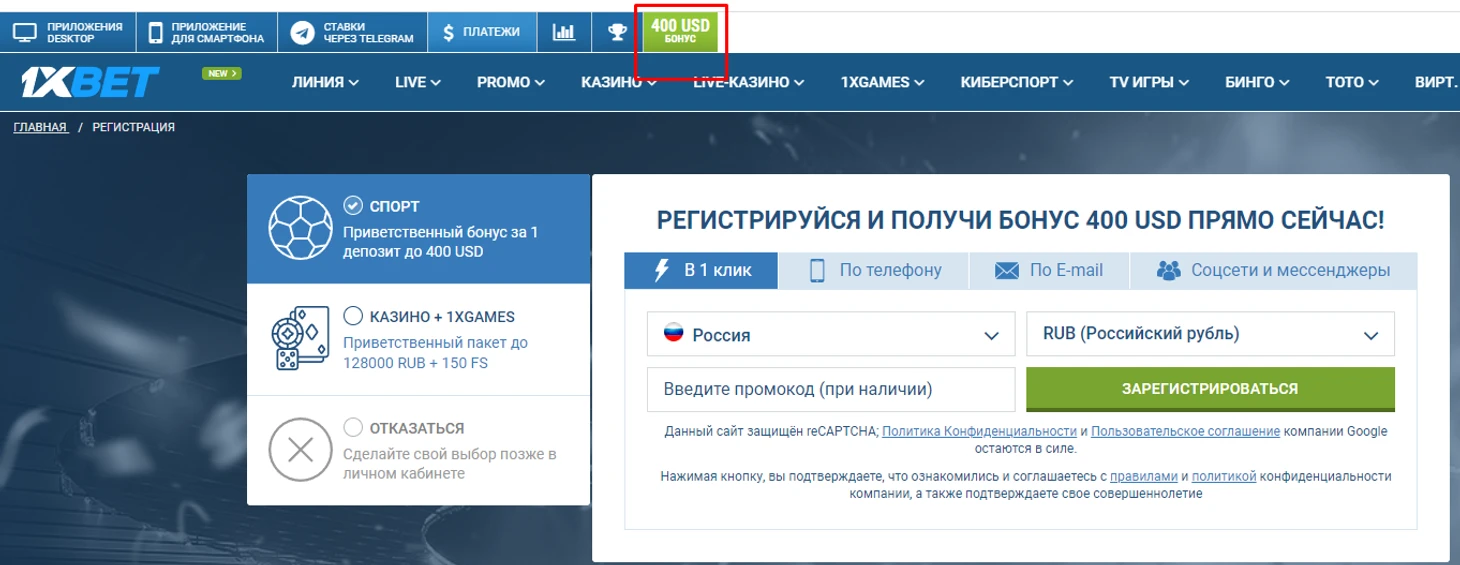Select the СПОРТ bonus radio option
Viewport: 1460px width, 565px height.
coord(353,206)
